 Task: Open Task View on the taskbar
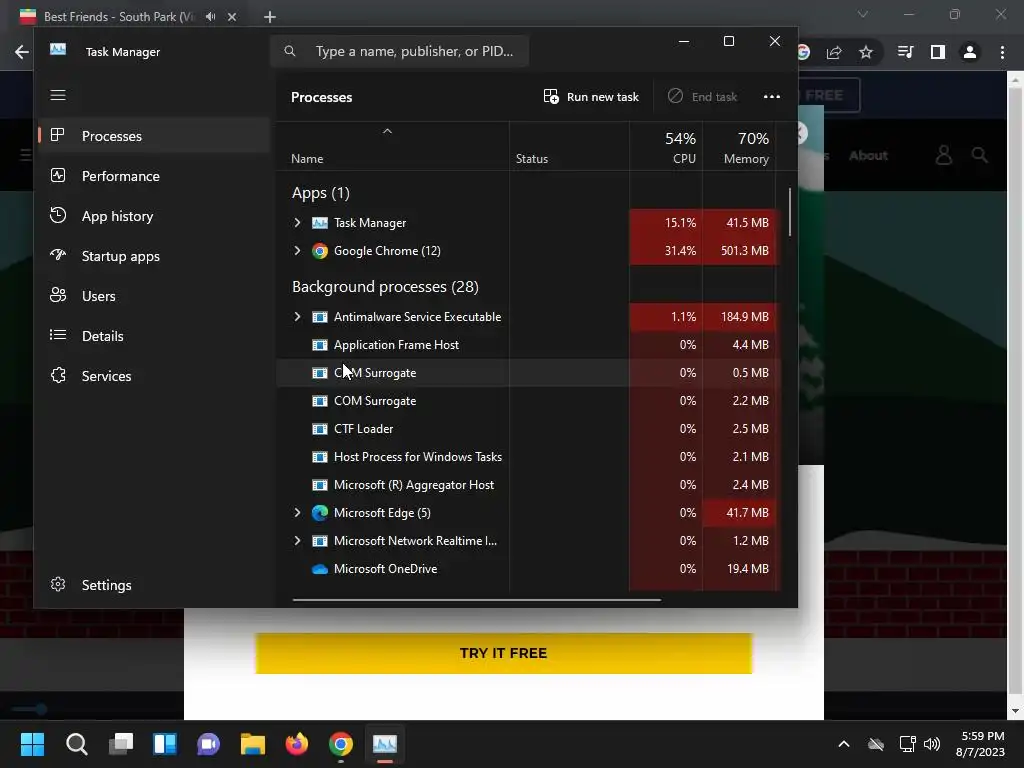coord(121,744)
